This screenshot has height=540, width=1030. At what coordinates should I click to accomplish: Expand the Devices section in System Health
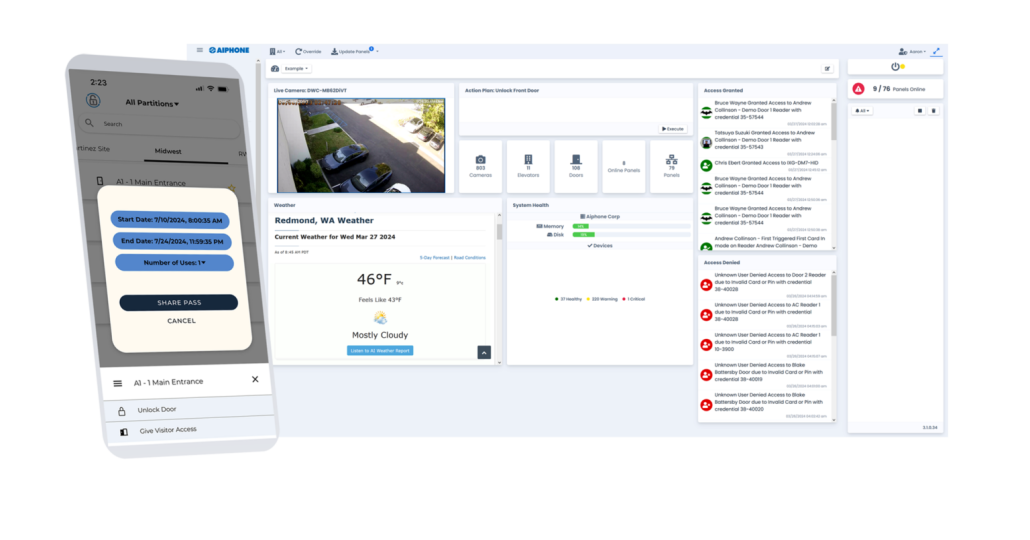coord(600,246)
